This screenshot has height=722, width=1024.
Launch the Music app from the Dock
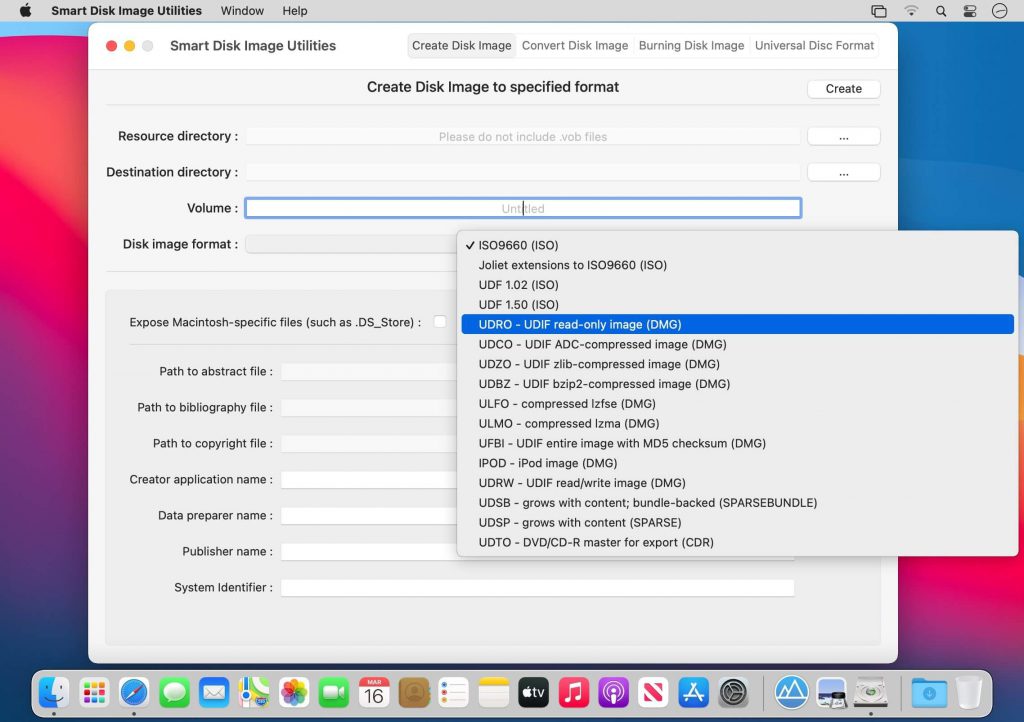click(573, 691)
